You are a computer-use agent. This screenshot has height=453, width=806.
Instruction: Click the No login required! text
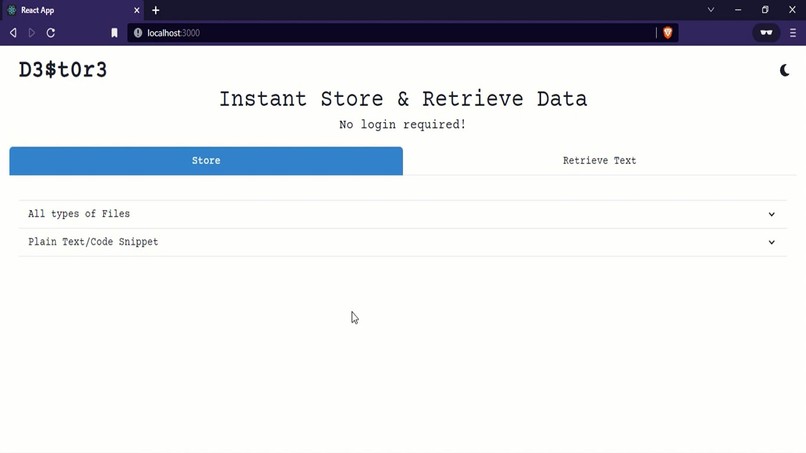tap(402, 124)
